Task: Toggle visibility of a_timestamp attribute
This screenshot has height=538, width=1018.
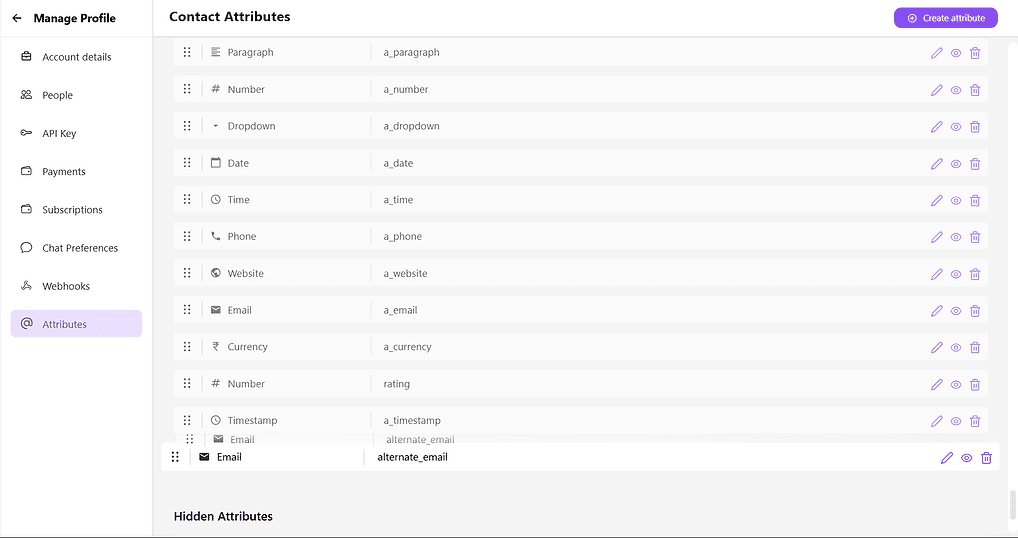Action: click(x=956, y=421)
